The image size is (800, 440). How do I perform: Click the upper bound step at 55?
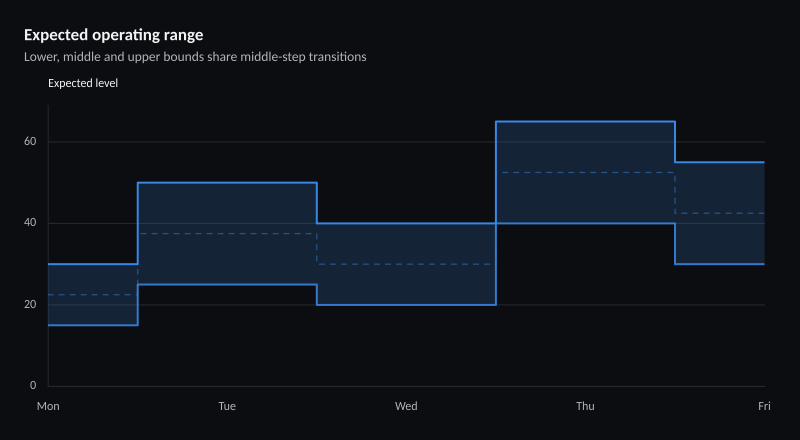coord(719,162)
